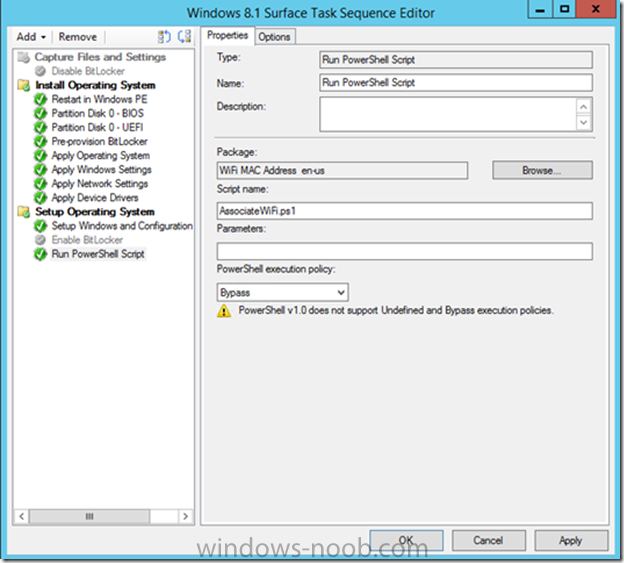The height and width of the screenshot is (563, 624).
Task: Minimize the Task Sequence Editor window
Action: [540, 9]
